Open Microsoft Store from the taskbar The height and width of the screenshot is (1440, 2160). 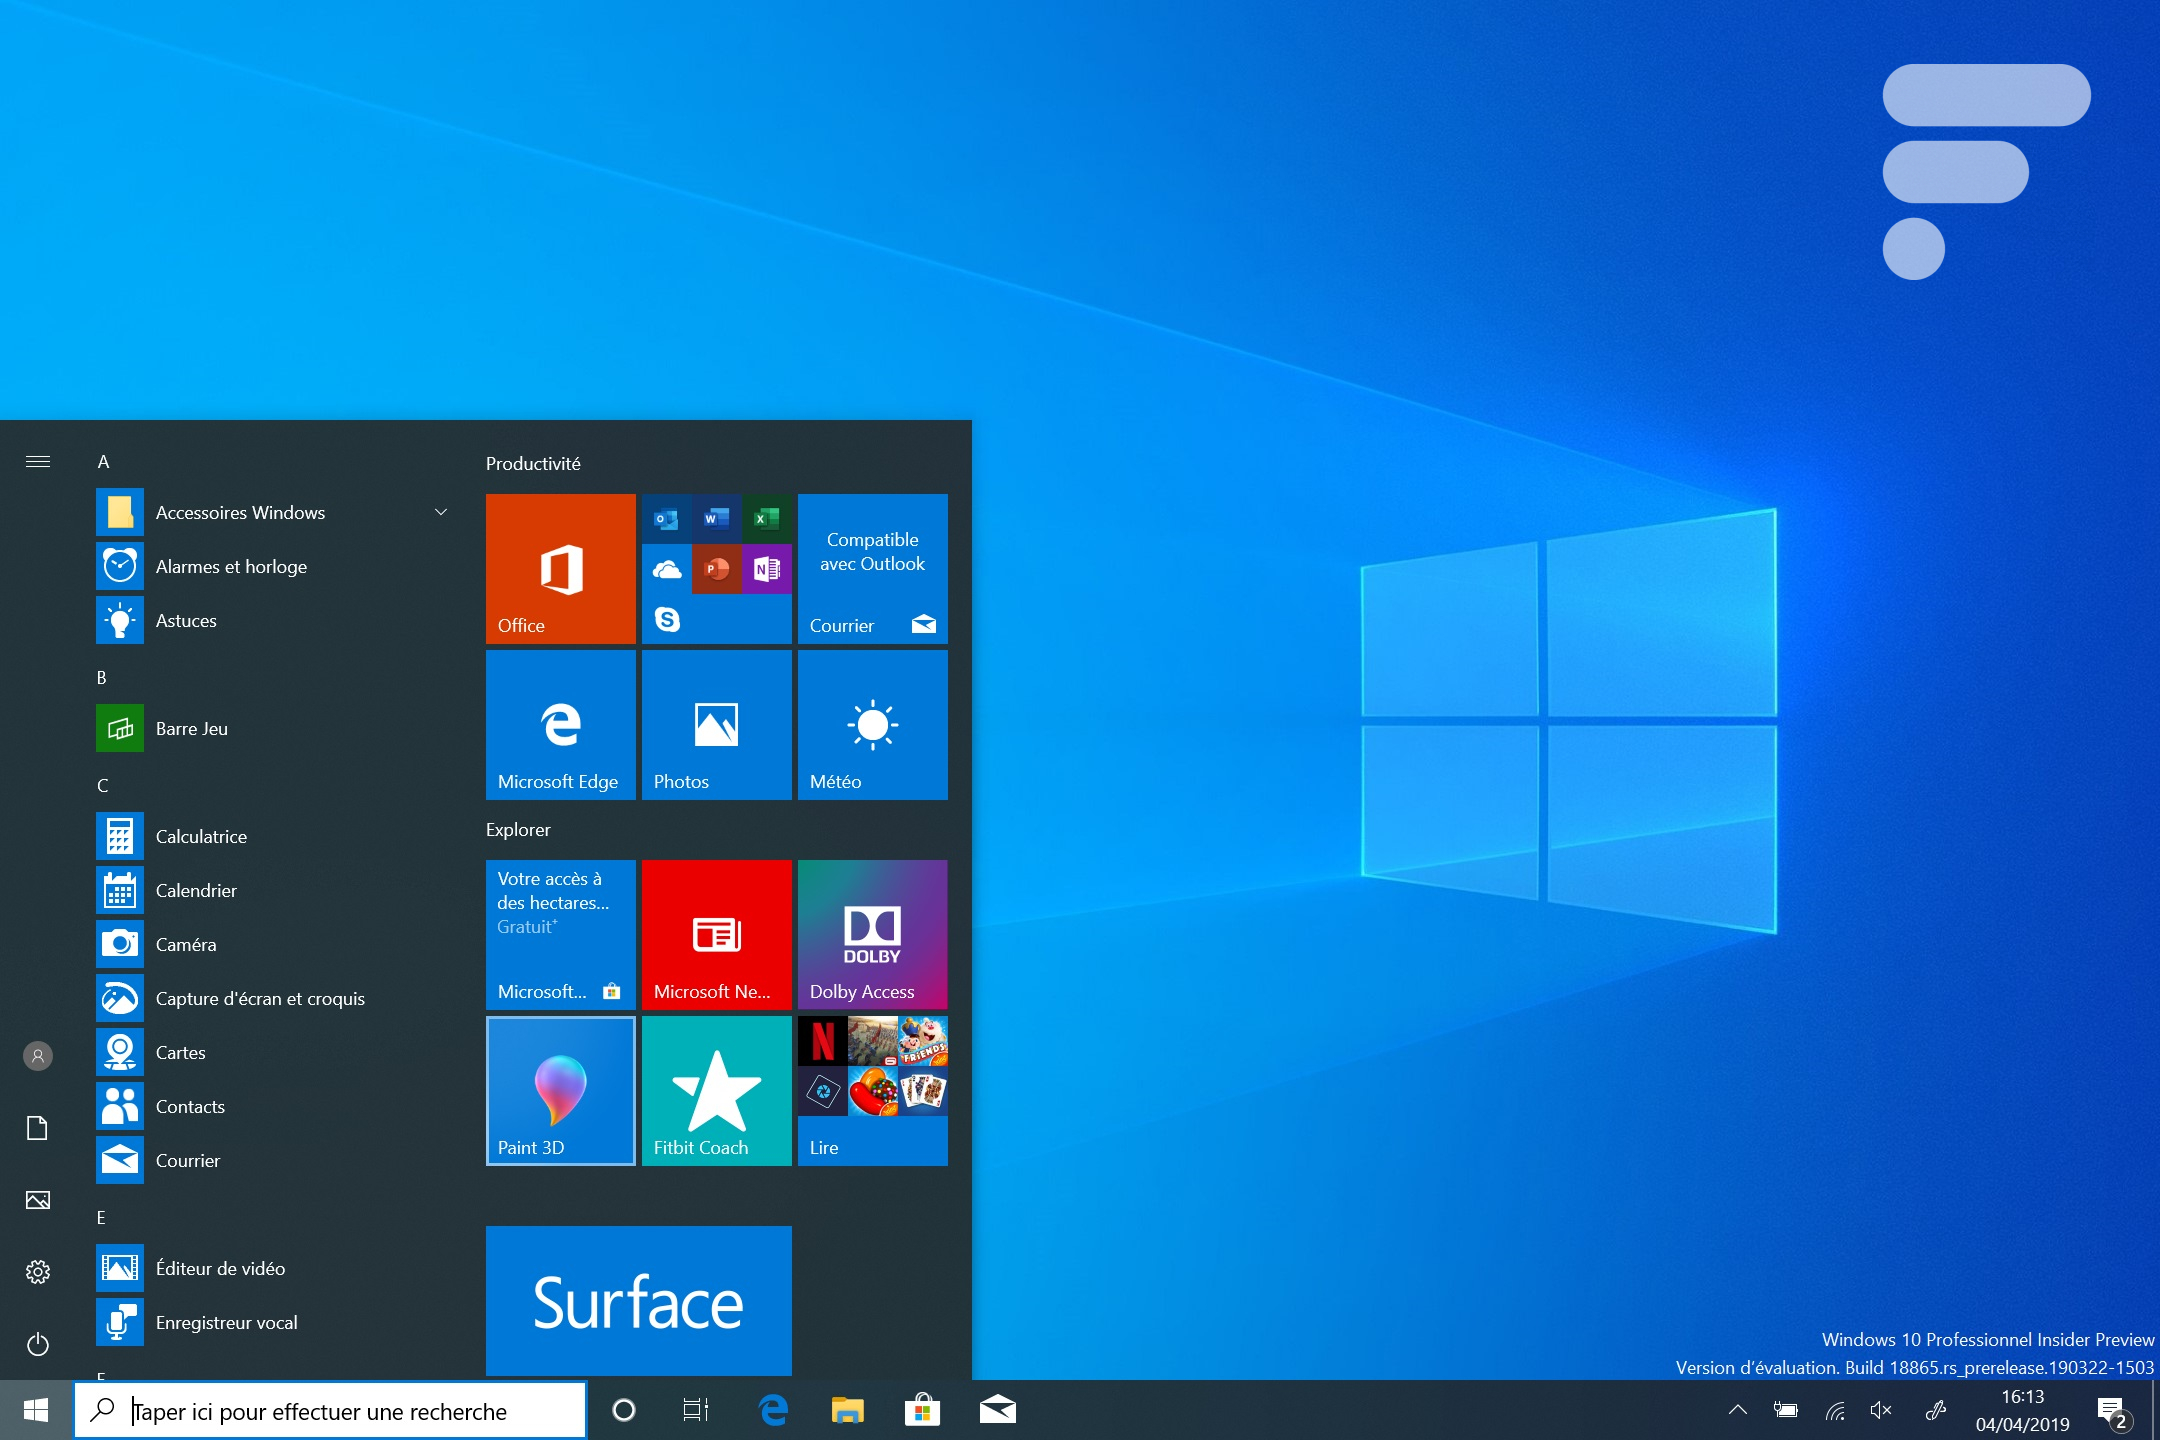[922, 1411]
